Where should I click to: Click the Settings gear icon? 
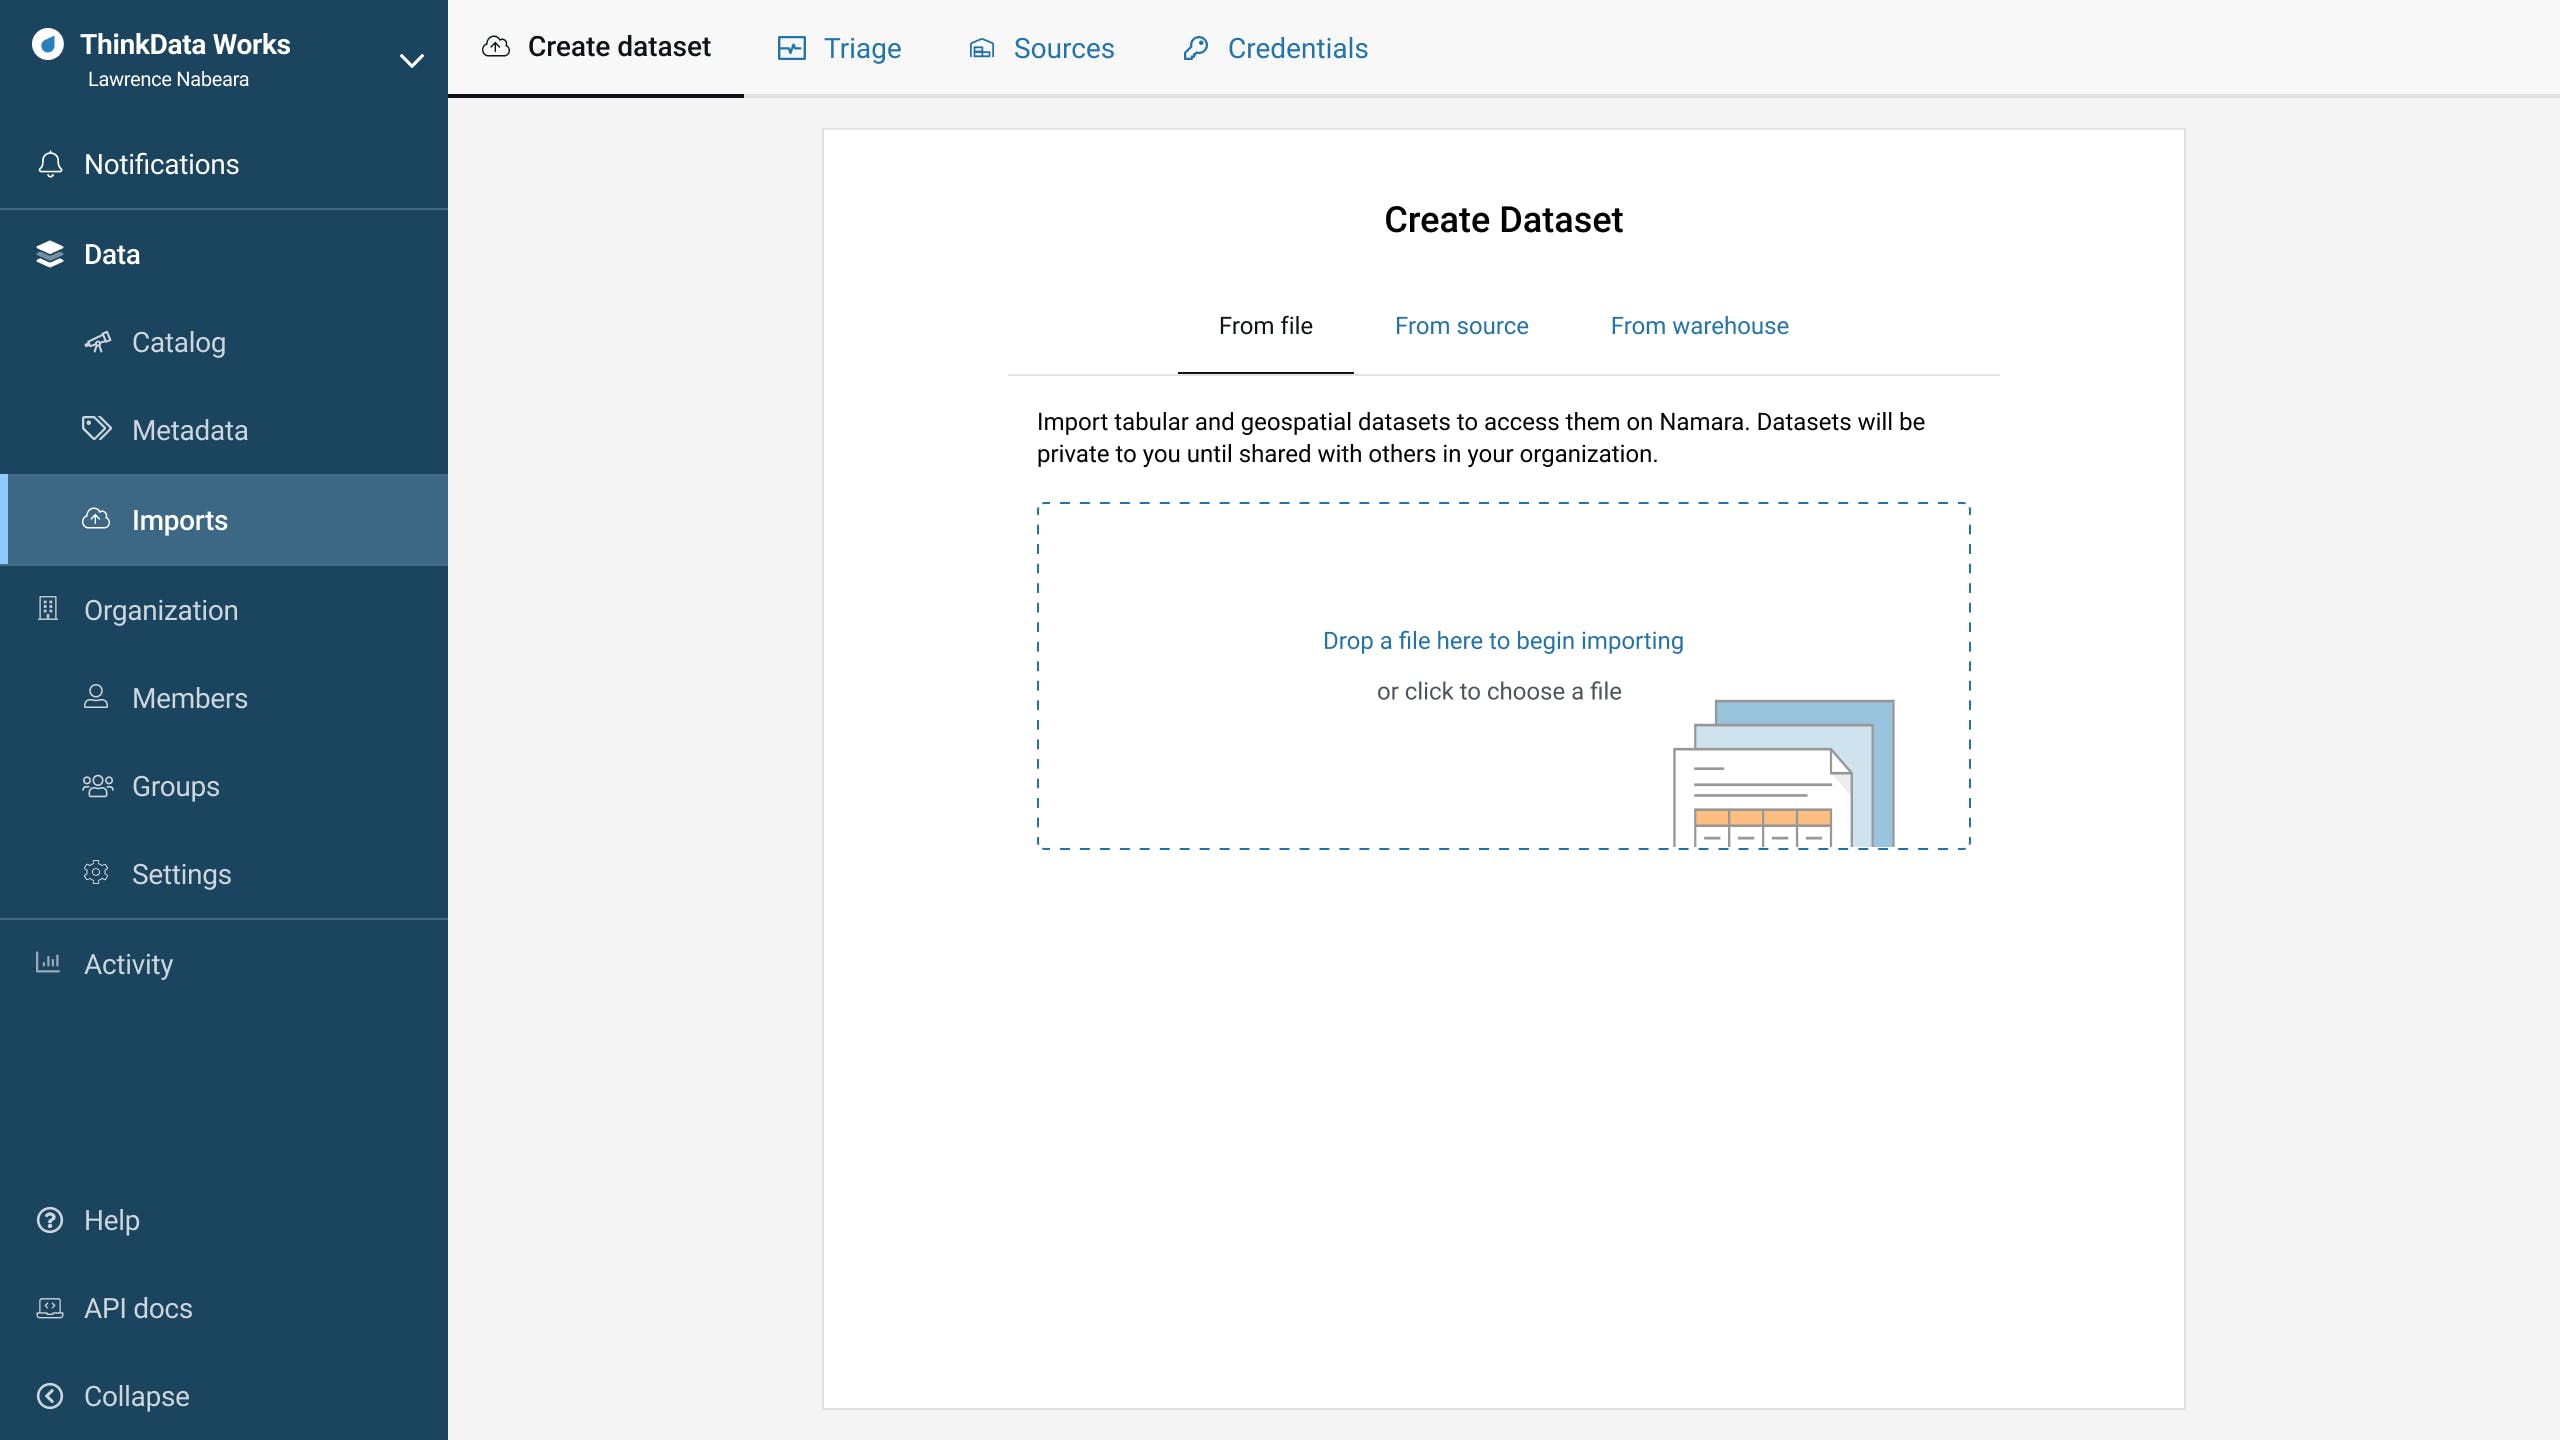96,873
